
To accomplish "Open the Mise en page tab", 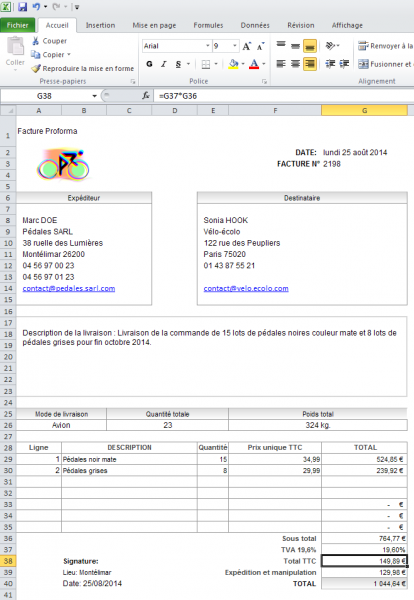I will (154, 25).
